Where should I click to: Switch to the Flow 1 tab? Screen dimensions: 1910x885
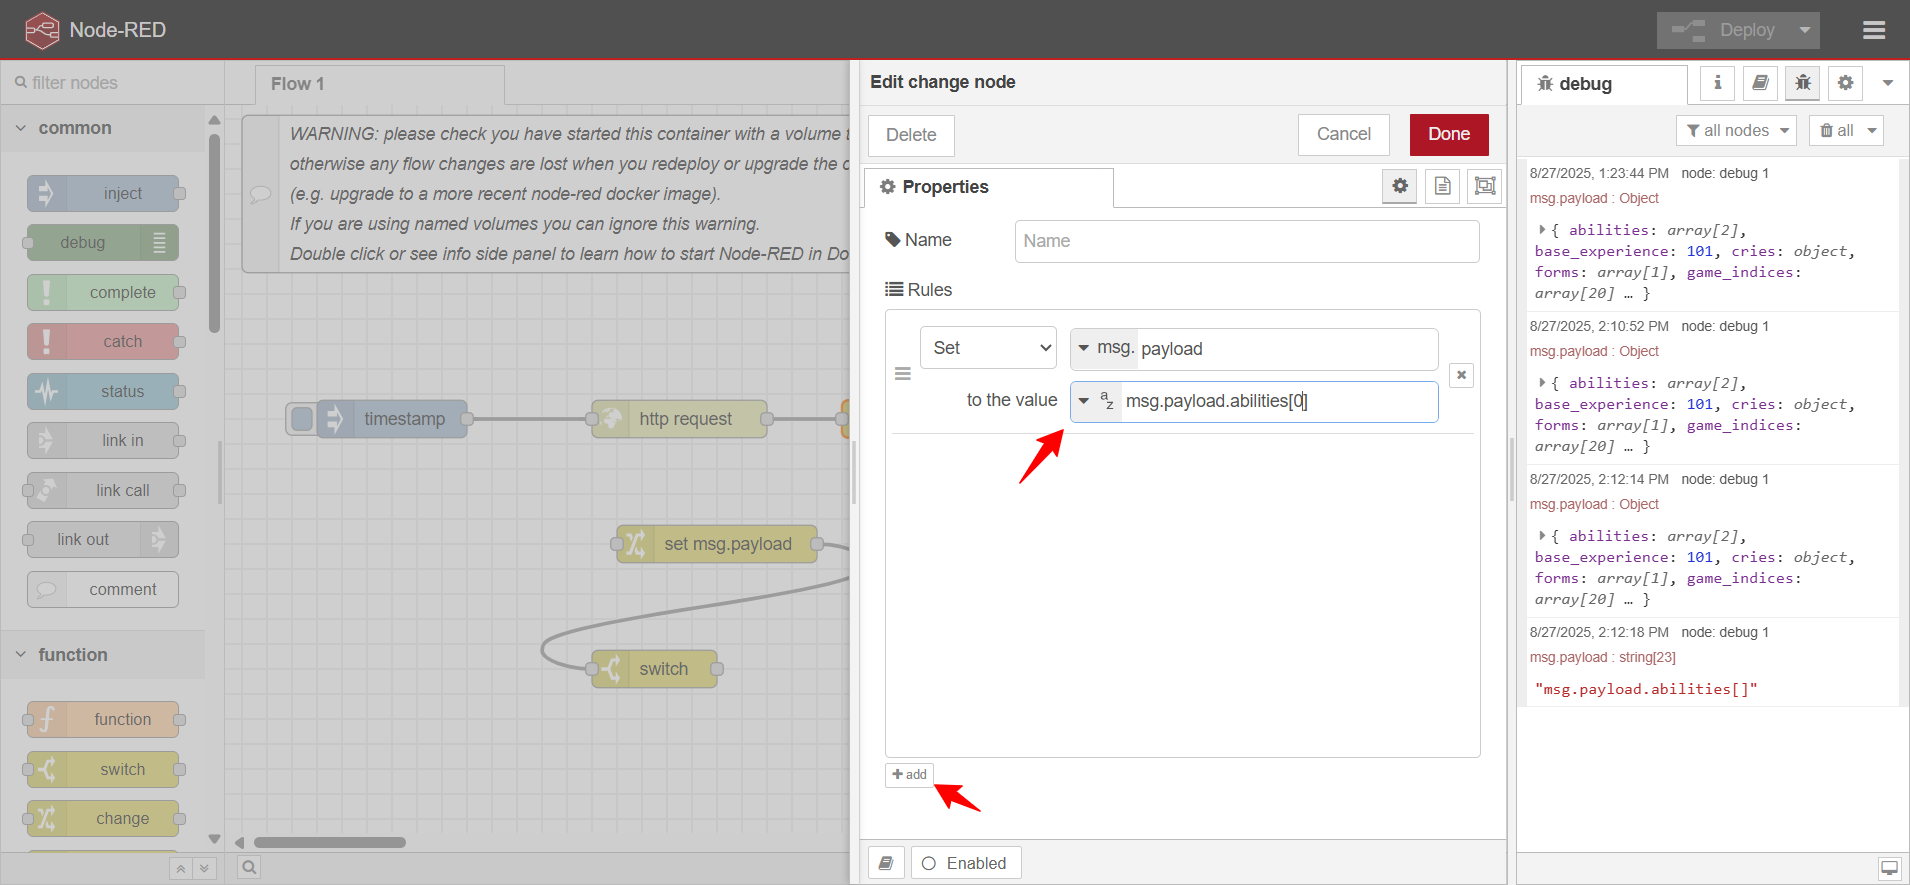tap(380, 84)
